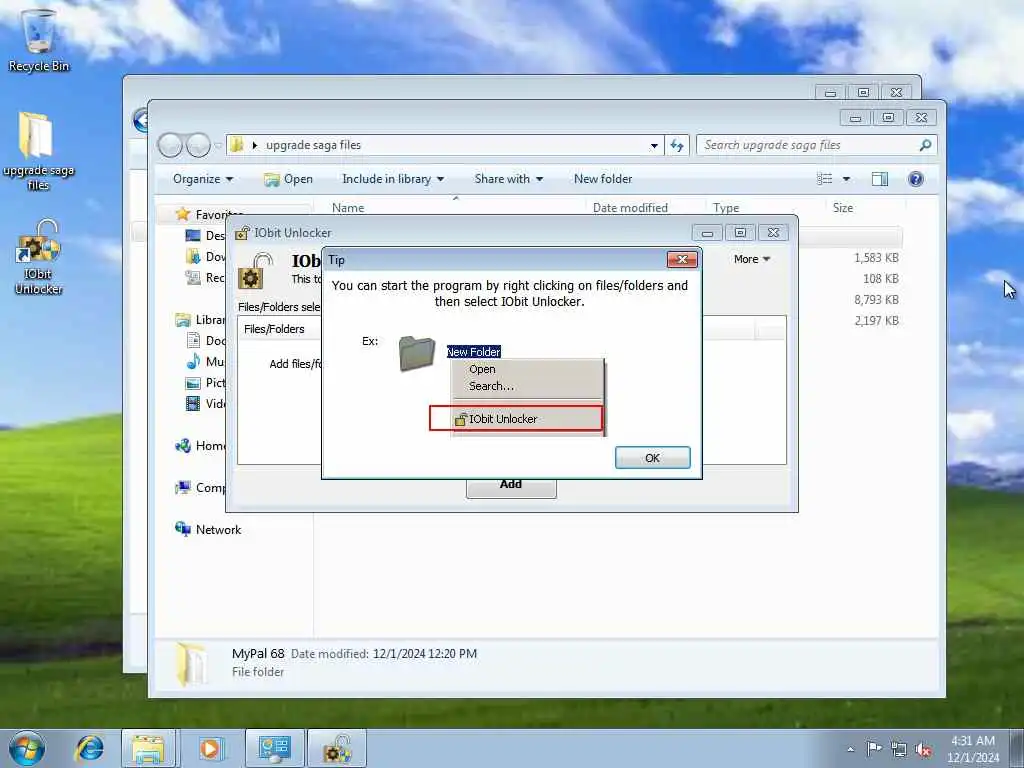Click the Add button in IObit Unlocker

tap(511, 487)
